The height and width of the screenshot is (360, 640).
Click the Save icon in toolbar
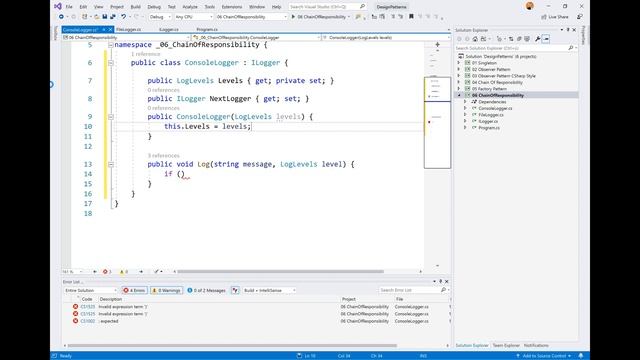104,17
